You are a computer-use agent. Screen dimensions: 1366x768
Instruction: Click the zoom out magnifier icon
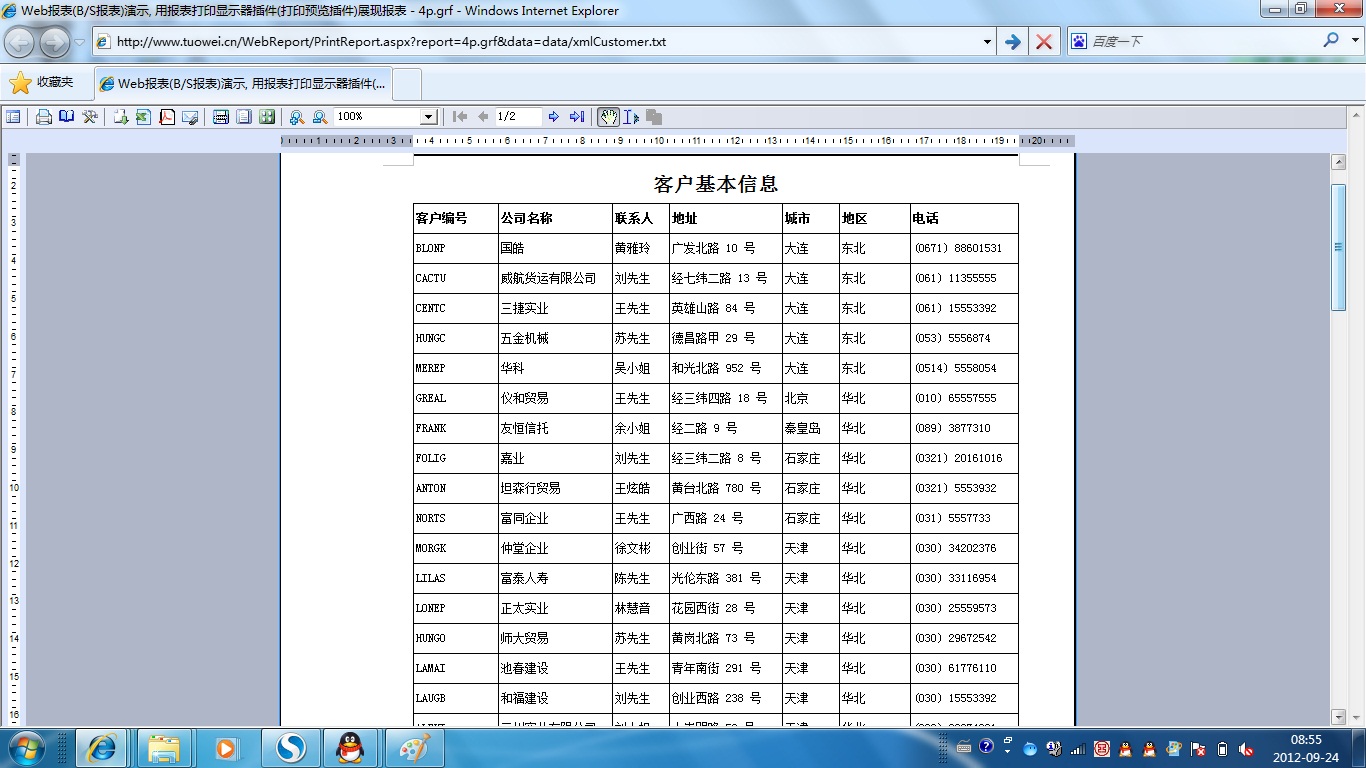tap(320, 117)
